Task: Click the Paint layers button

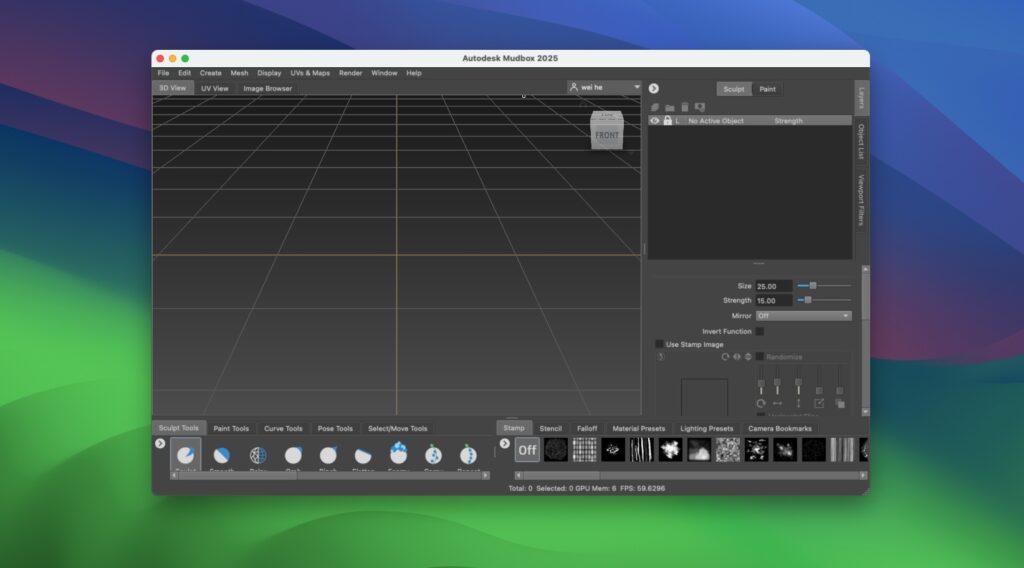Action: tap(767, 89)
